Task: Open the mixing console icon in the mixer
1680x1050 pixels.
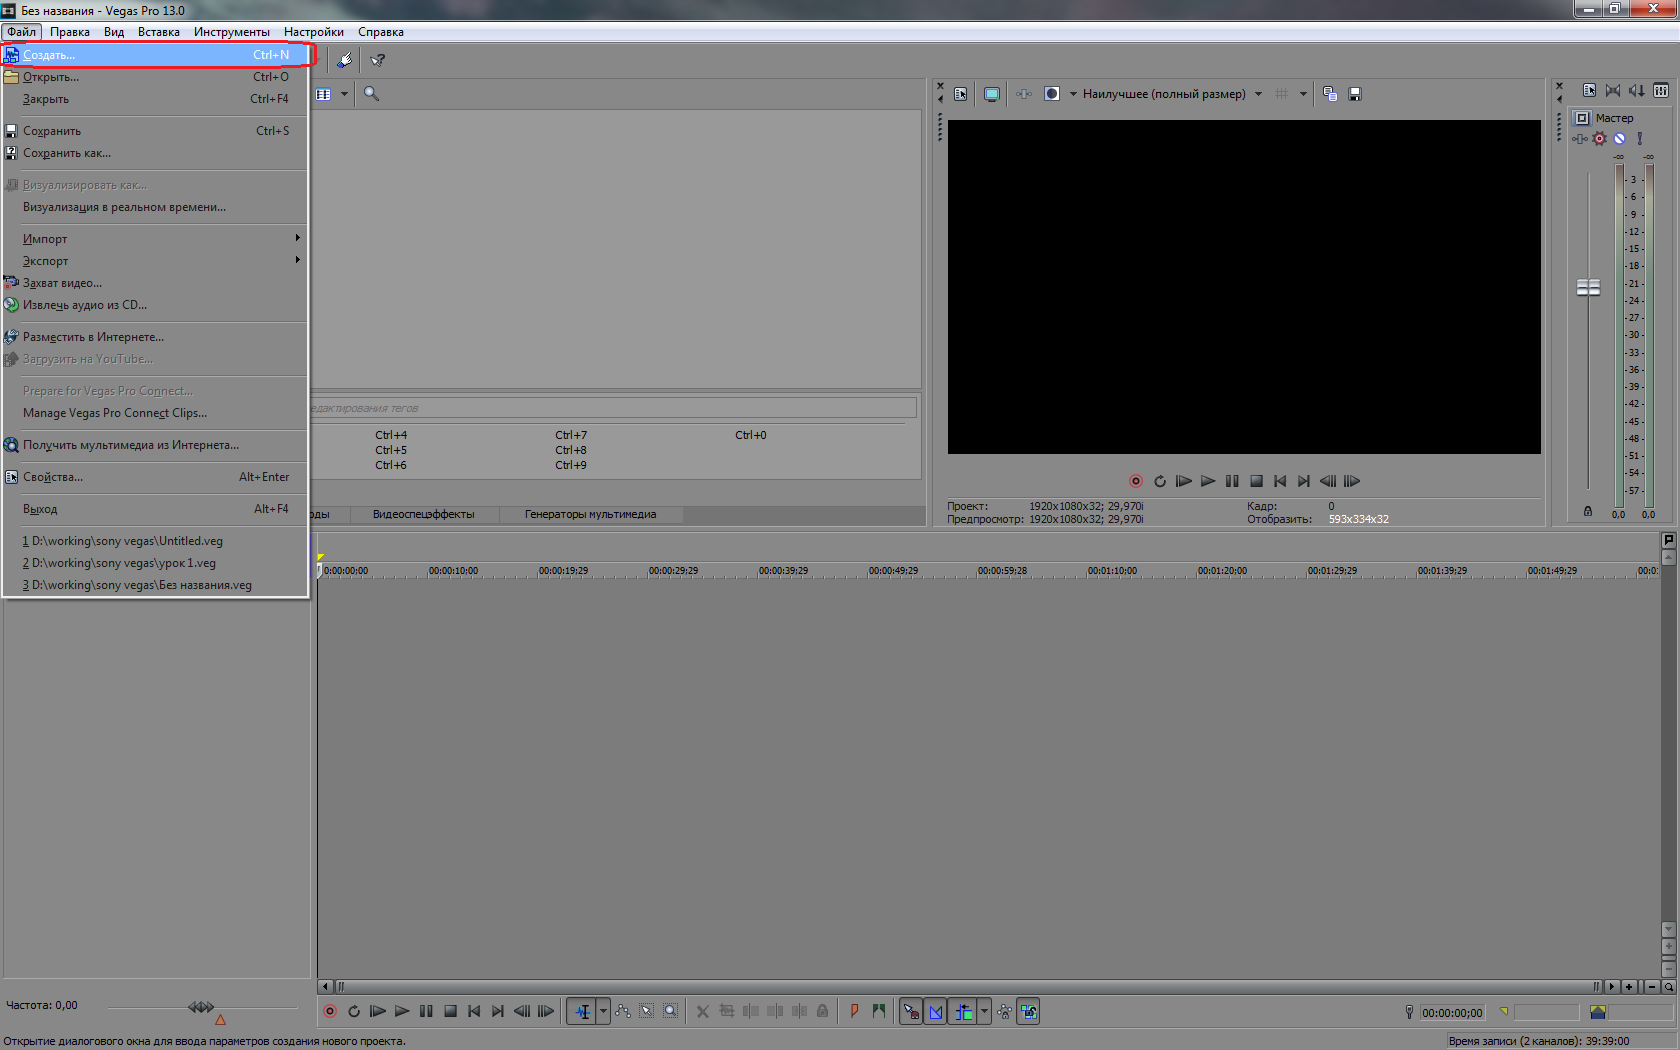Action: tap(1661, 91)
